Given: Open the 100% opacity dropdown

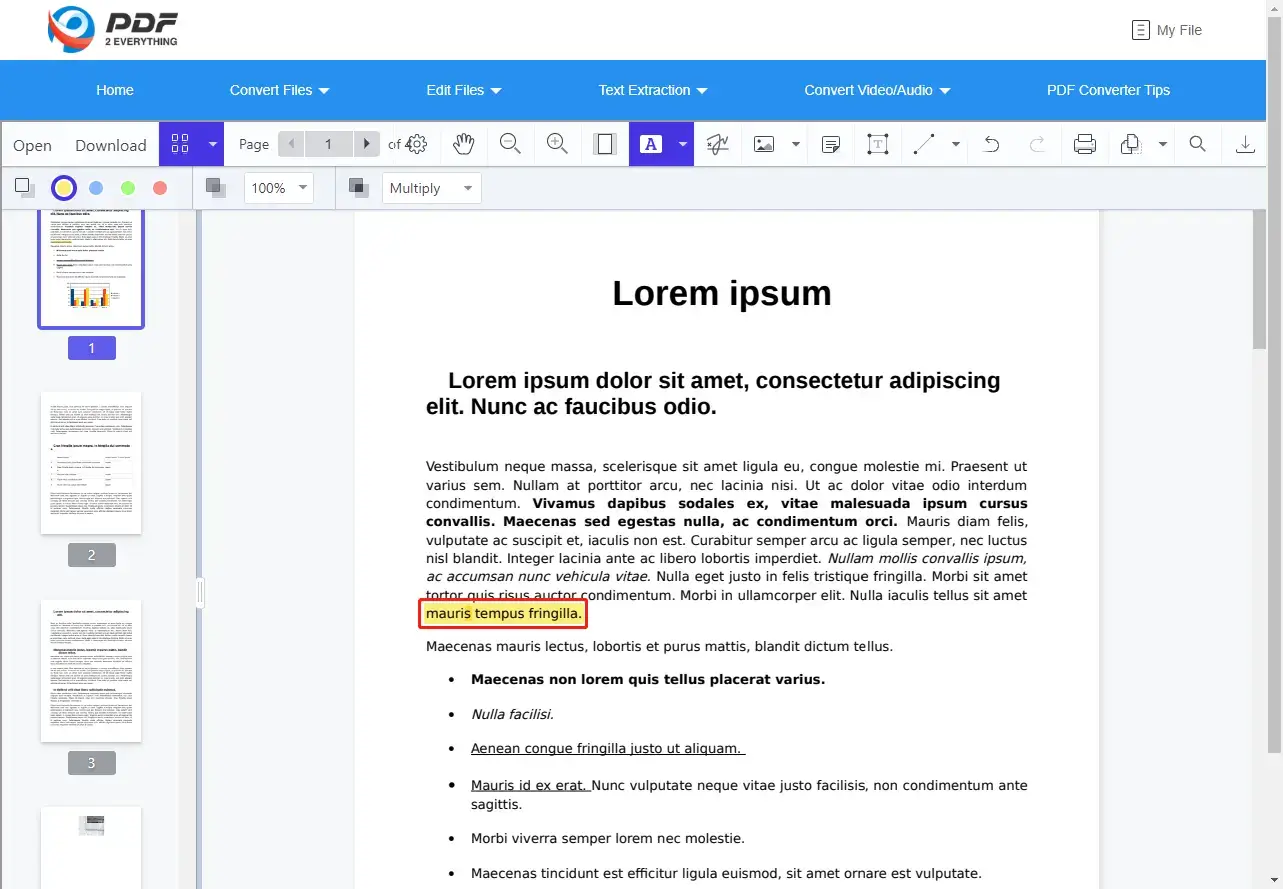Looking at the screenshot, I should click(x=279, y=188).
